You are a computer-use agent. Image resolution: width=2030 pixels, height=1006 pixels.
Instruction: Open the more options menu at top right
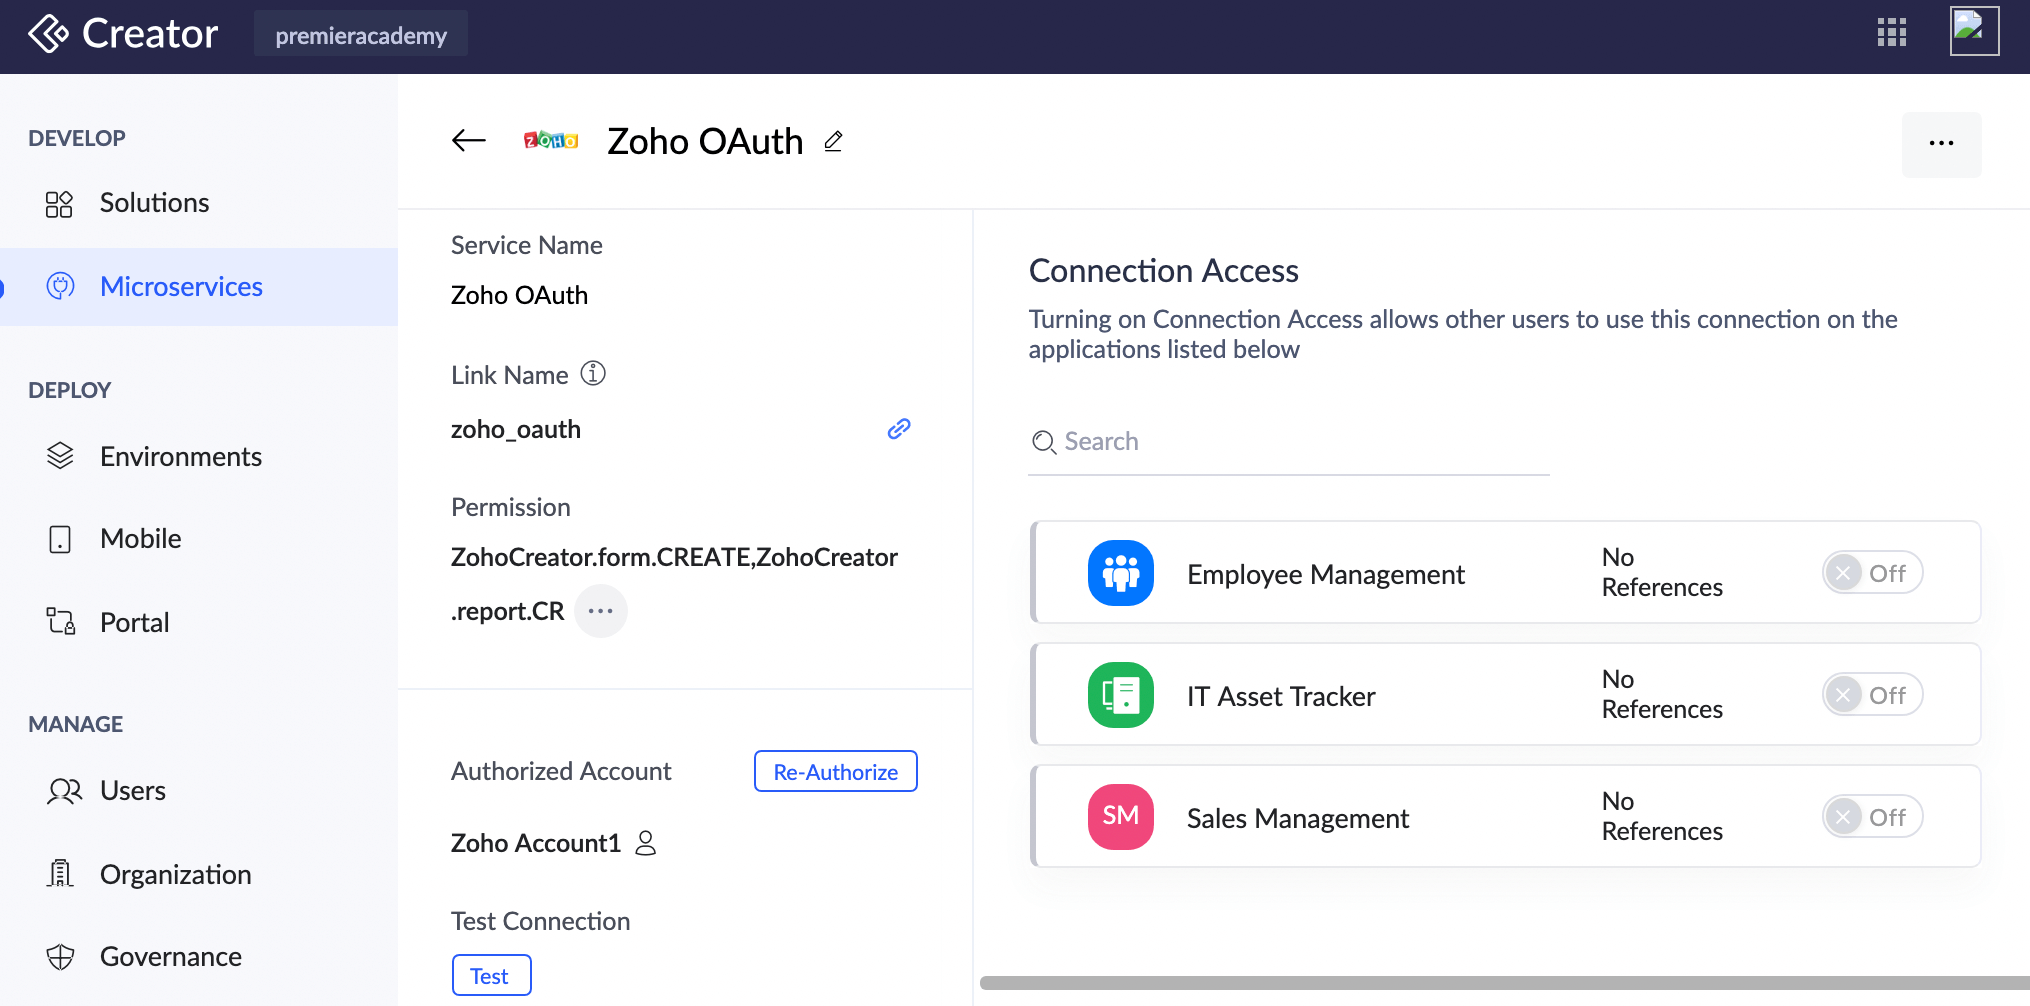point(1941,144)
